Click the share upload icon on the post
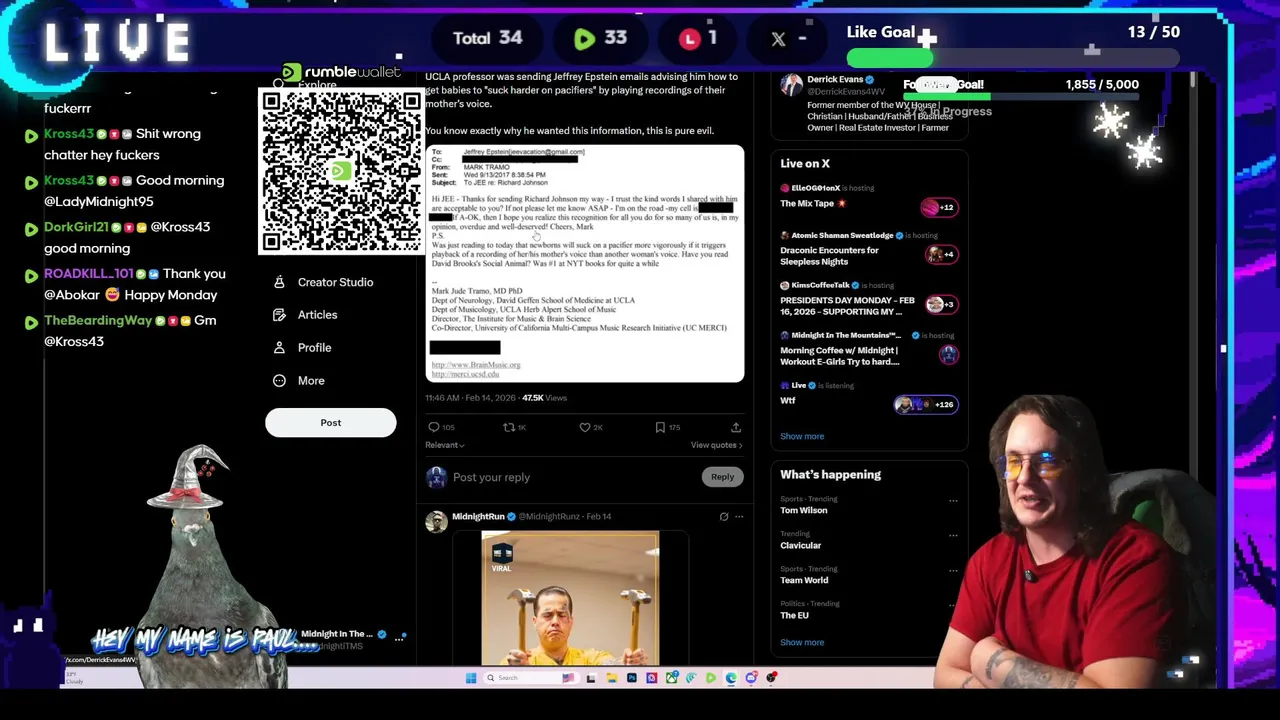Image resolution: width=1280 pixels, height=720 pixels. click(735, 427)
